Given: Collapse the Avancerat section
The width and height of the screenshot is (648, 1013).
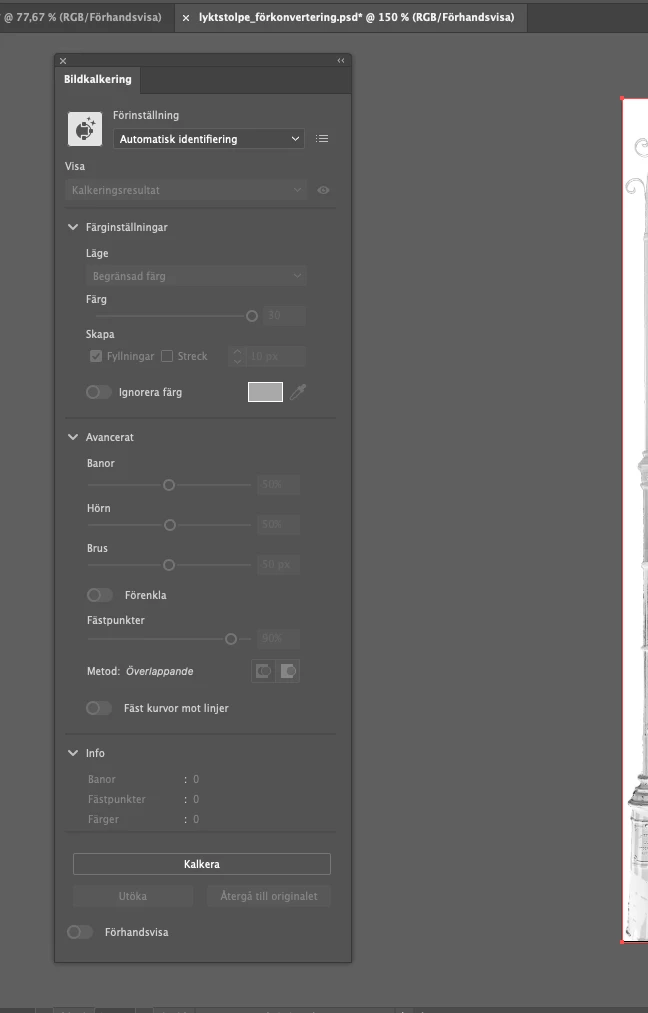Looking at the screenshot, I should 73,437.
